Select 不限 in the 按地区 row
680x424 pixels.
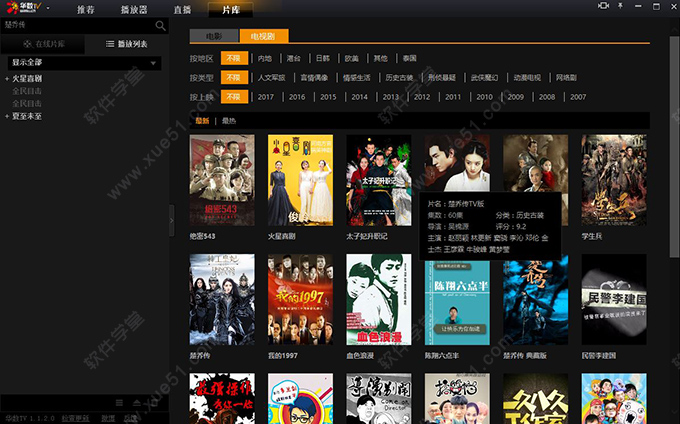tap(234, 58)
